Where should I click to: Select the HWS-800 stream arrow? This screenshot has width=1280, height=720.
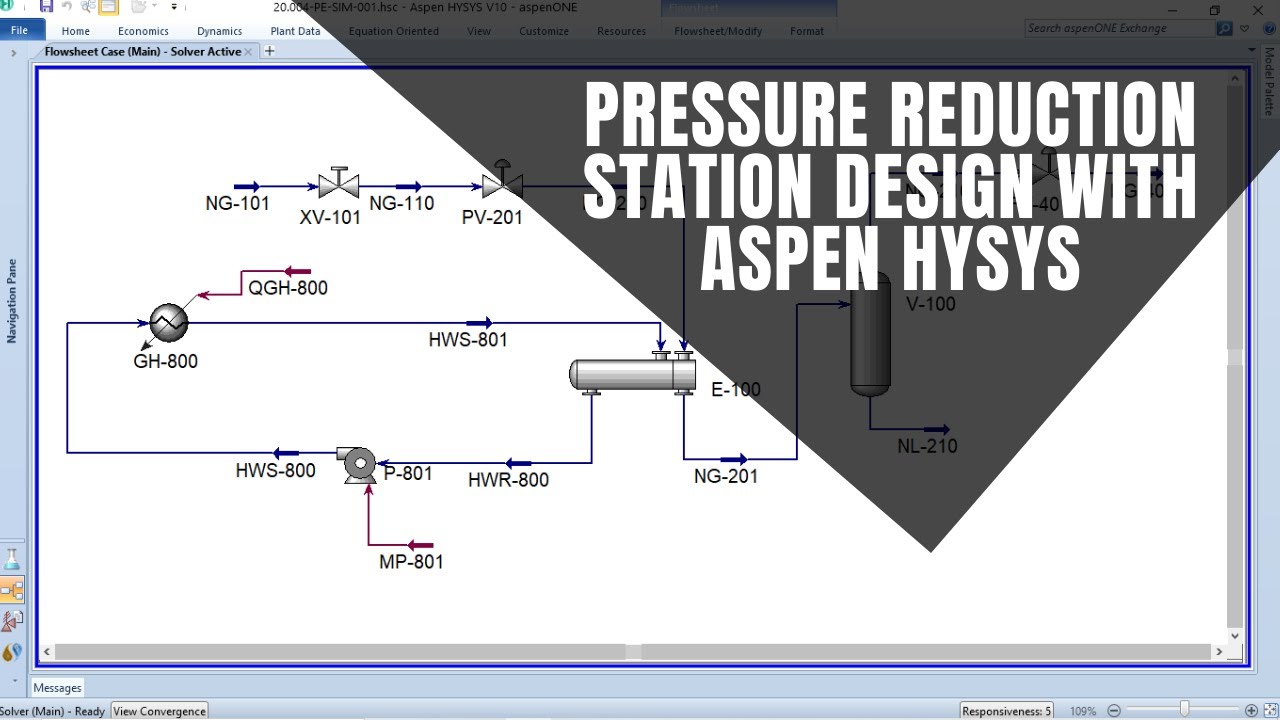(x=286, y=453)
